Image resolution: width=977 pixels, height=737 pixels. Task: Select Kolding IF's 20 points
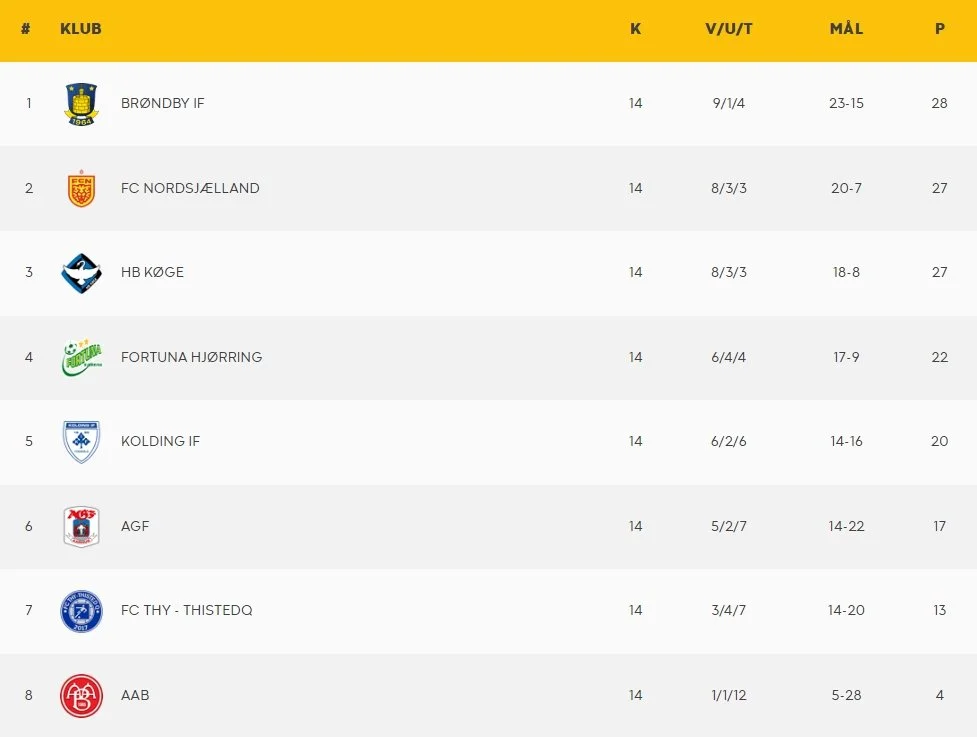(x=940, y=441)
